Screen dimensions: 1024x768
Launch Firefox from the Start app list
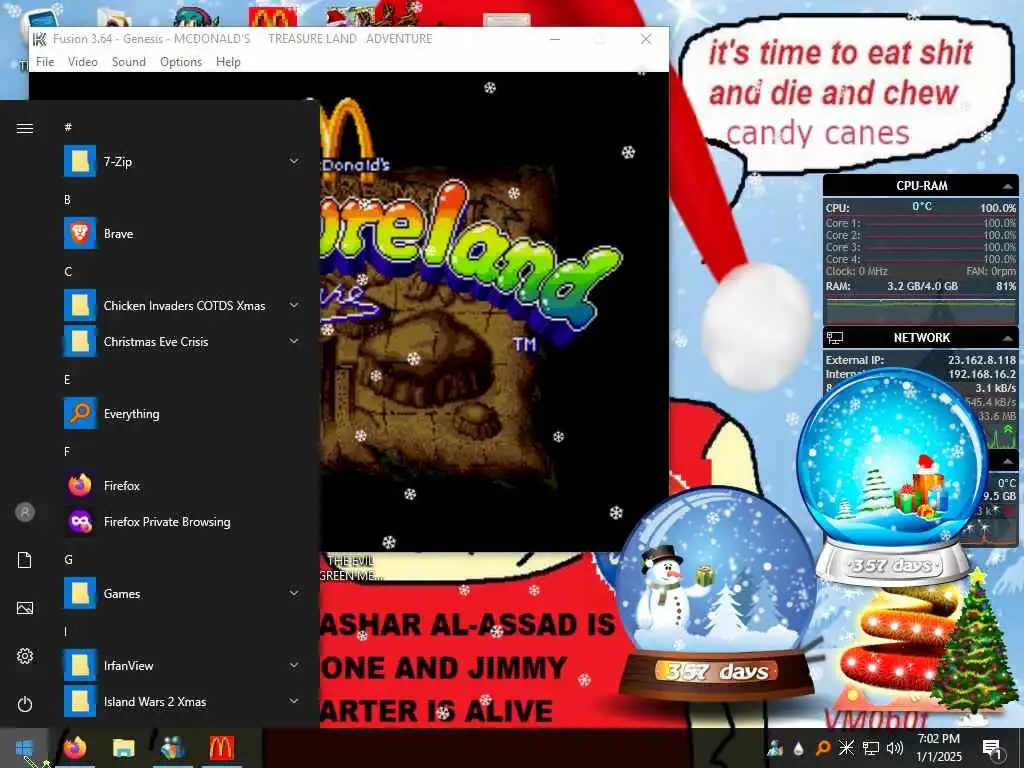coord(80,485)
